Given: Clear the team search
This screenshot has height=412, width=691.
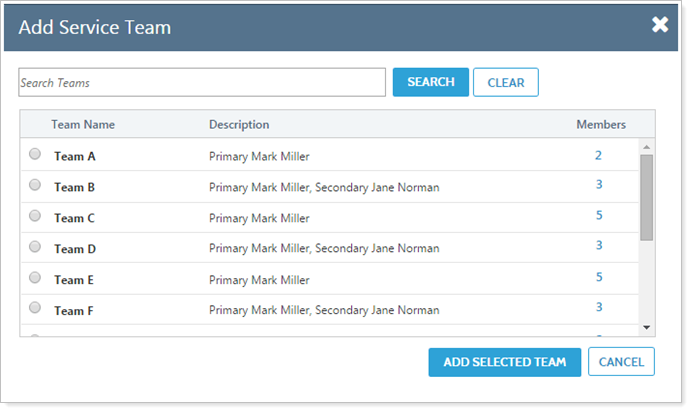Looking at the screenshot, I should 505,83.
